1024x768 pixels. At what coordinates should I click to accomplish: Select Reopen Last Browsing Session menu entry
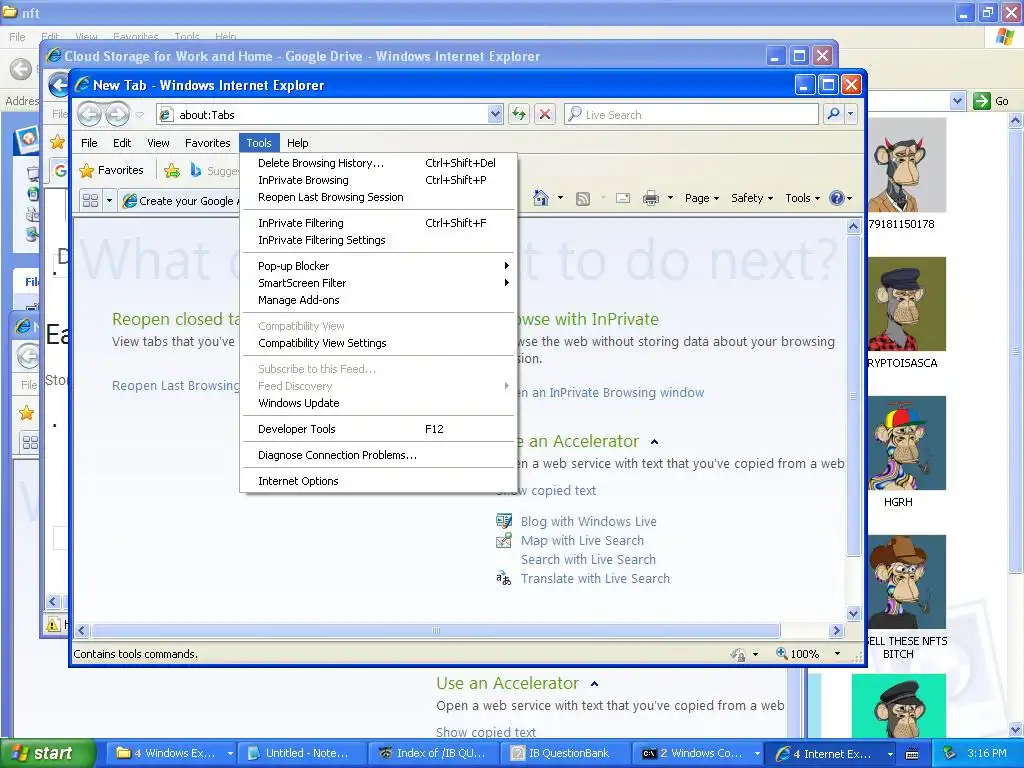[378, 197]
